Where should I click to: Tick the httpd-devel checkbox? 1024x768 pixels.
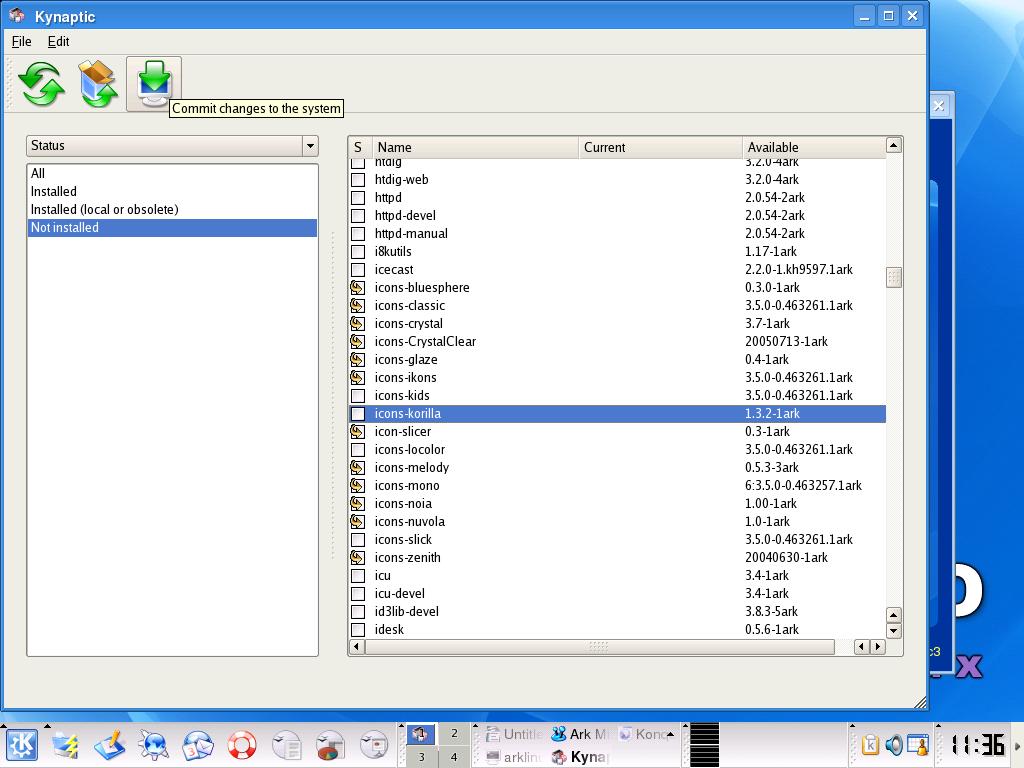click(358, 216)
